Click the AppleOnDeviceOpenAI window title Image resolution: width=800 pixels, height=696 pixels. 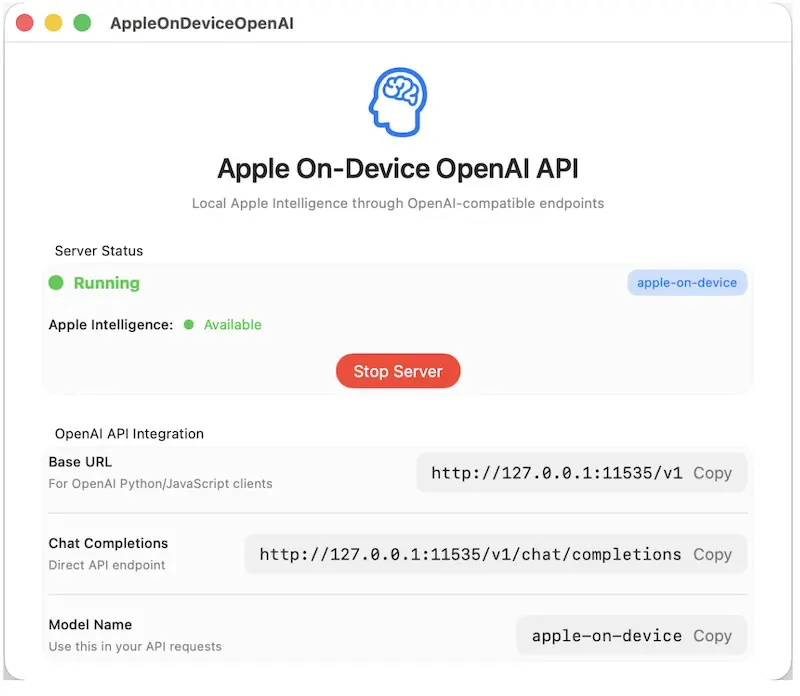tap(202, 23)
